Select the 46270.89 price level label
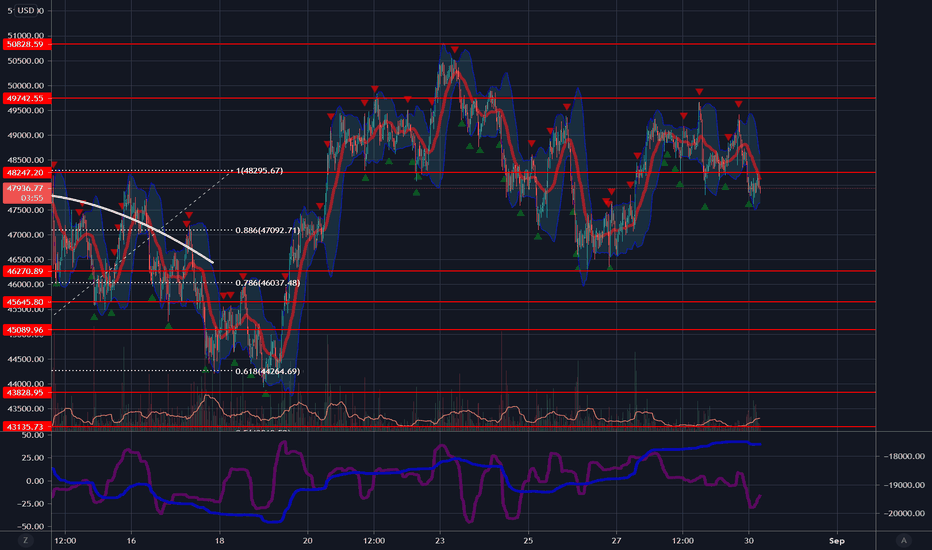Viewport: 932px width, 550px height. (x=27, y=271)
